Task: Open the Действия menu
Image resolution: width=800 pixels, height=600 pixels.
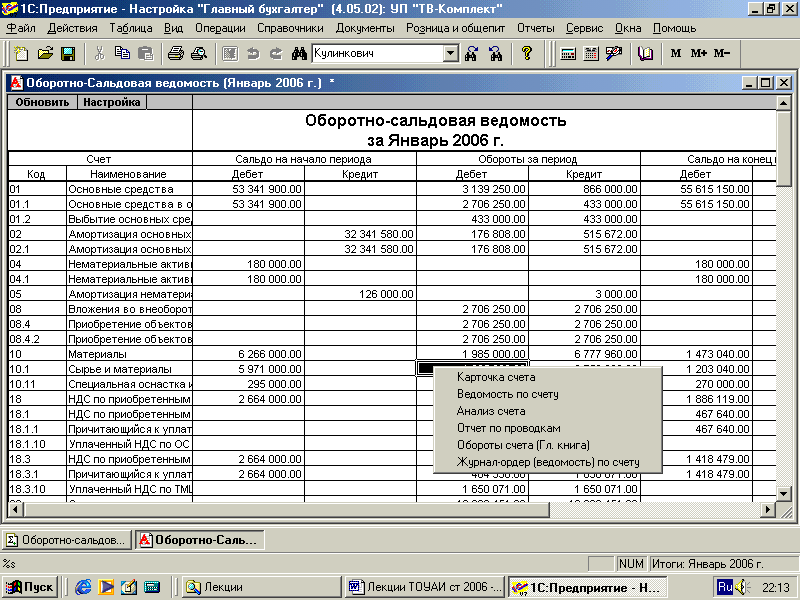Action: tap(72, 28)
